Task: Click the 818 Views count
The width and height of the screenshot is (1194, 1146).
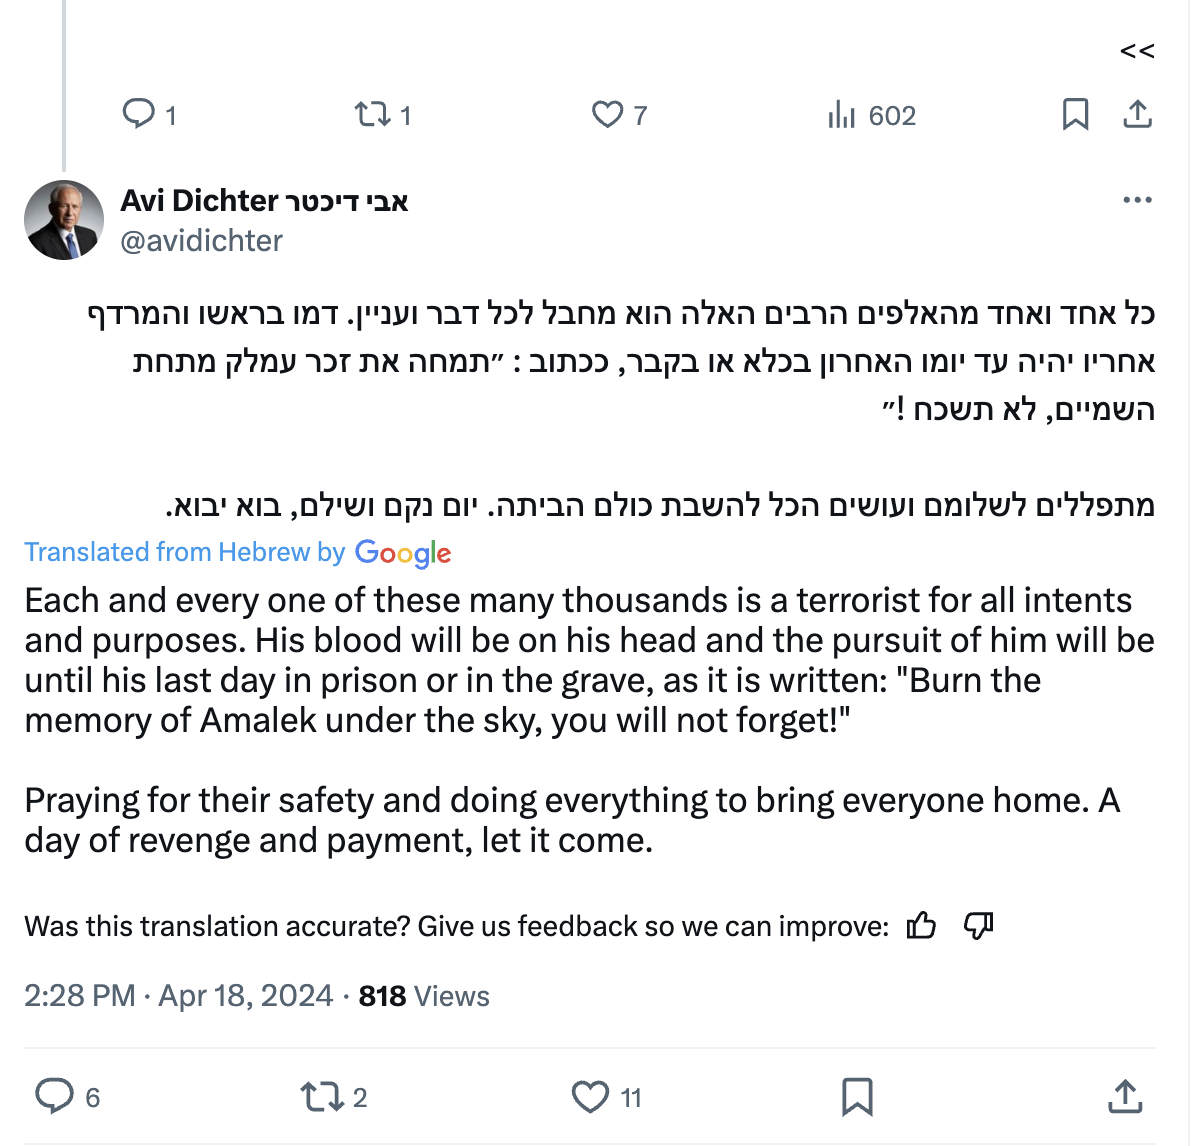Action: pyautogui.click(x=424, y=996)
